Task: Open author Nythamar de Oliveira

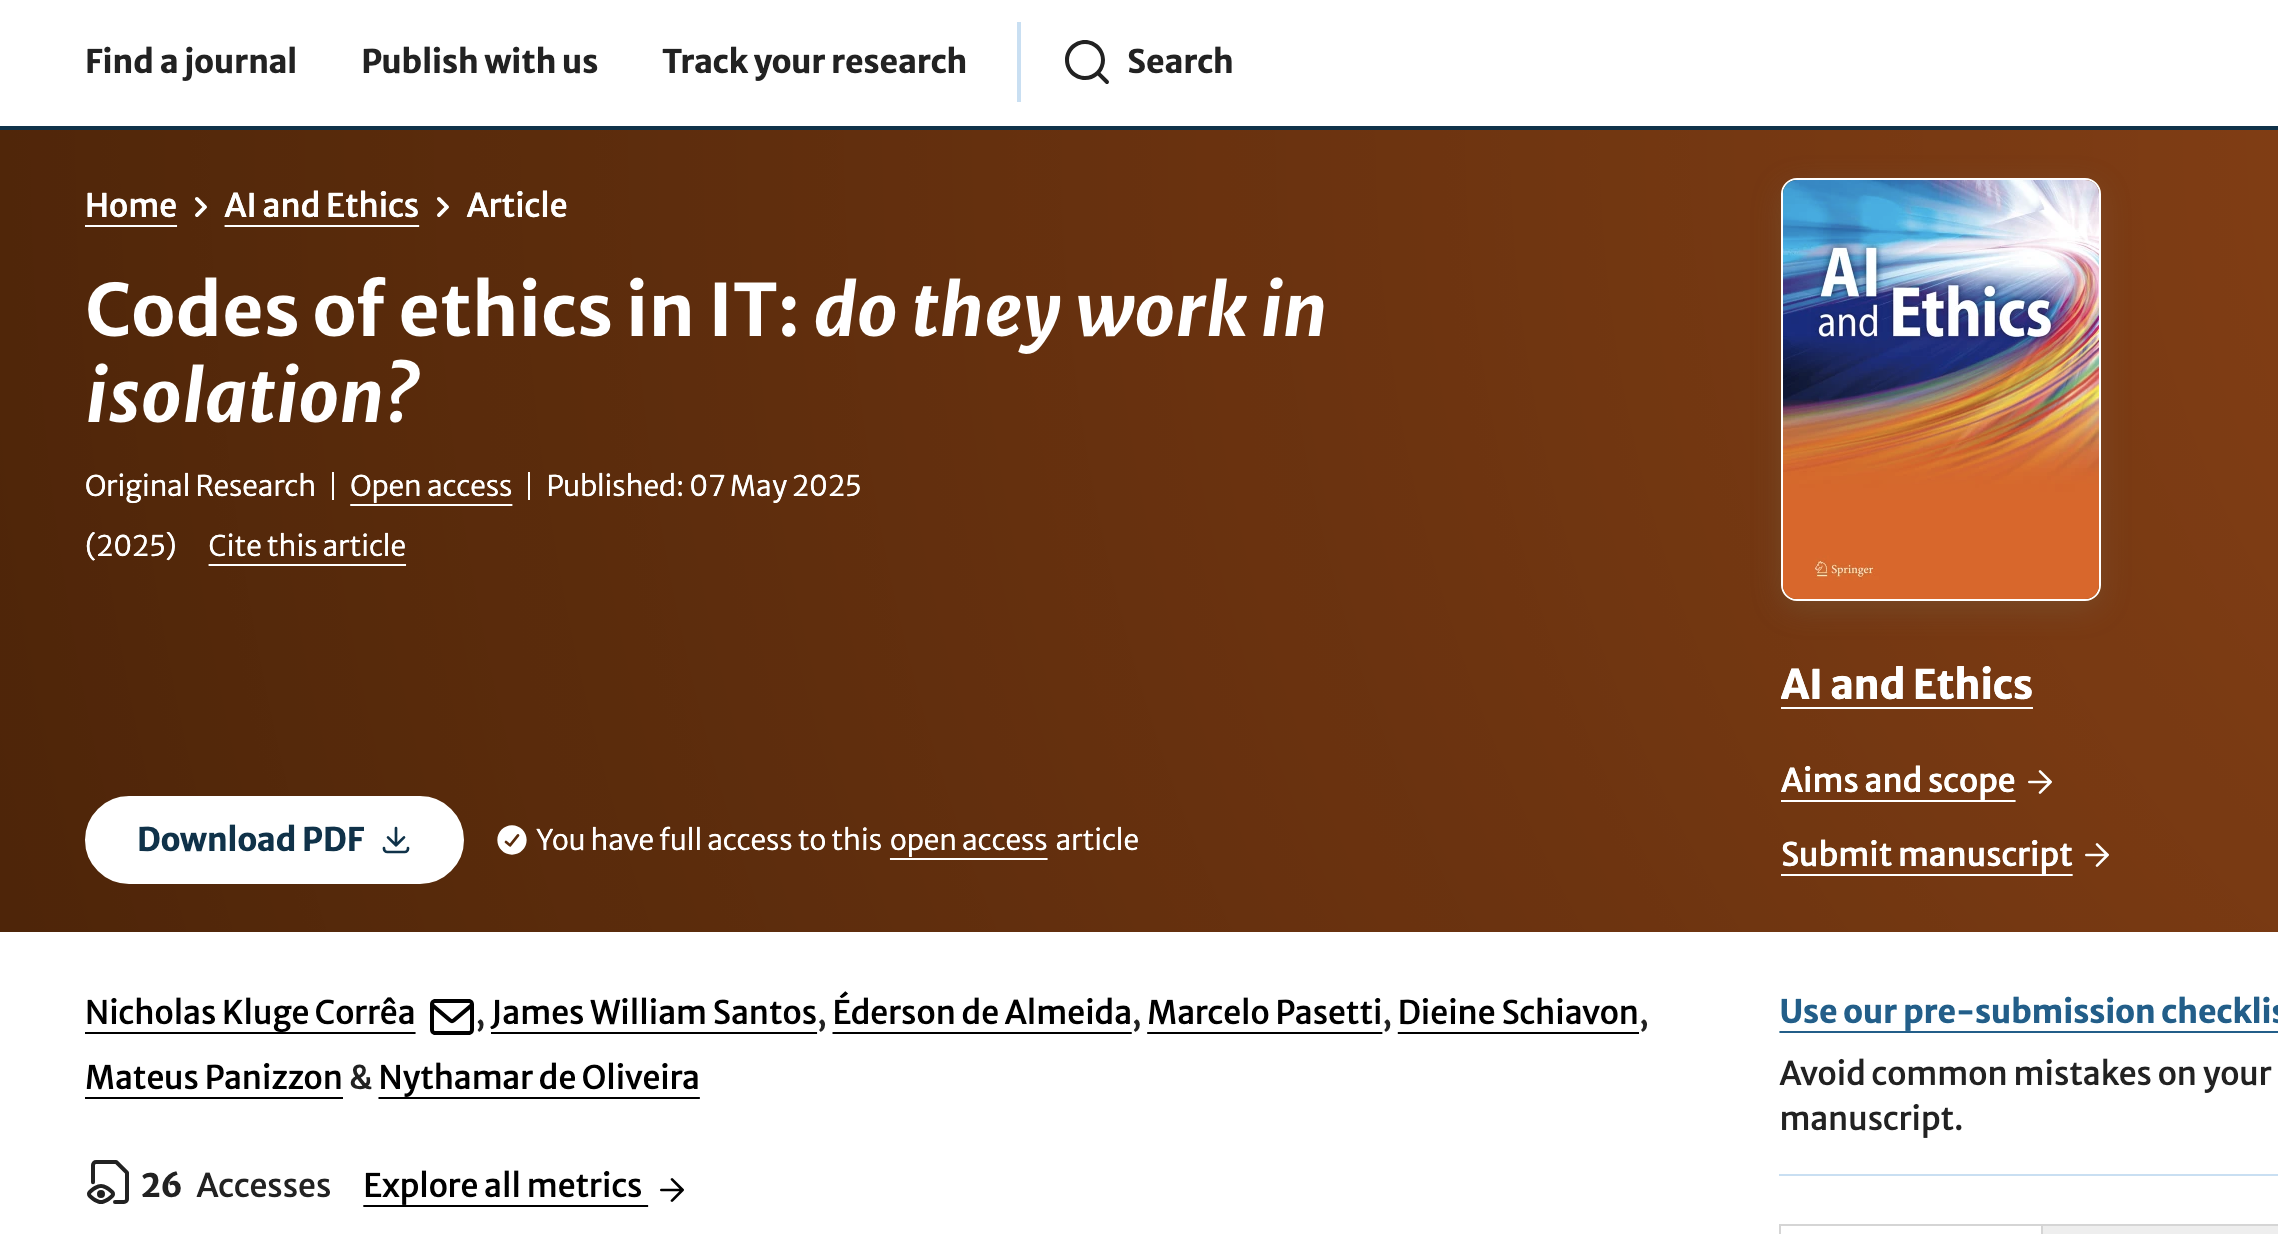Action: coord(539,1078)
